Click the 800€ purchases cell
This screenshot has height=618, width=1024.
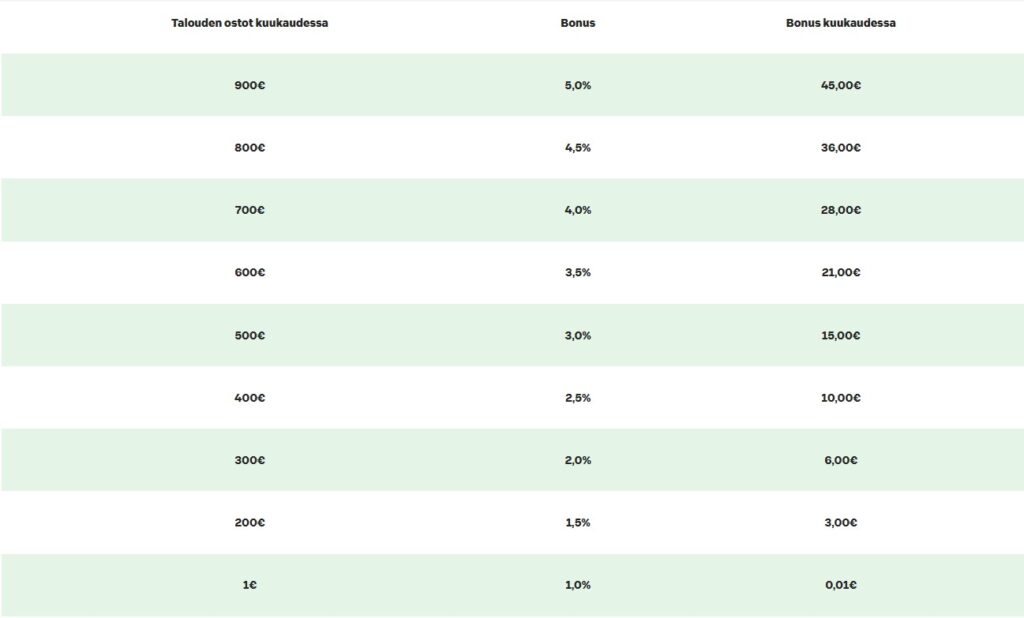pyautogui.click(x=249, y=148)
